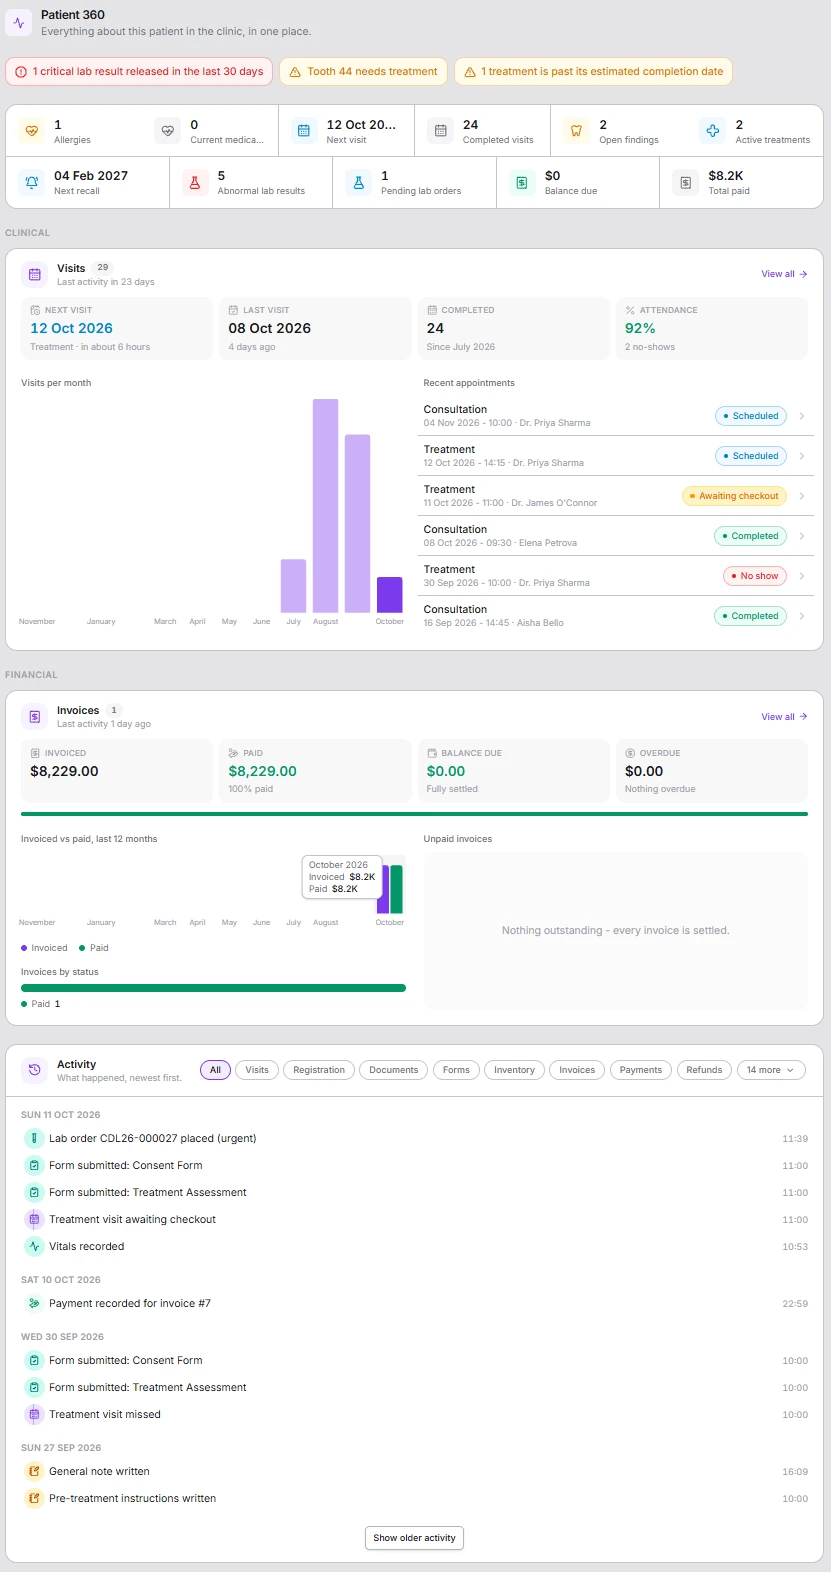
Task: Click the Tooth 44 warning triangle icon
Action: pyautogui.click(x=295, y=72)
